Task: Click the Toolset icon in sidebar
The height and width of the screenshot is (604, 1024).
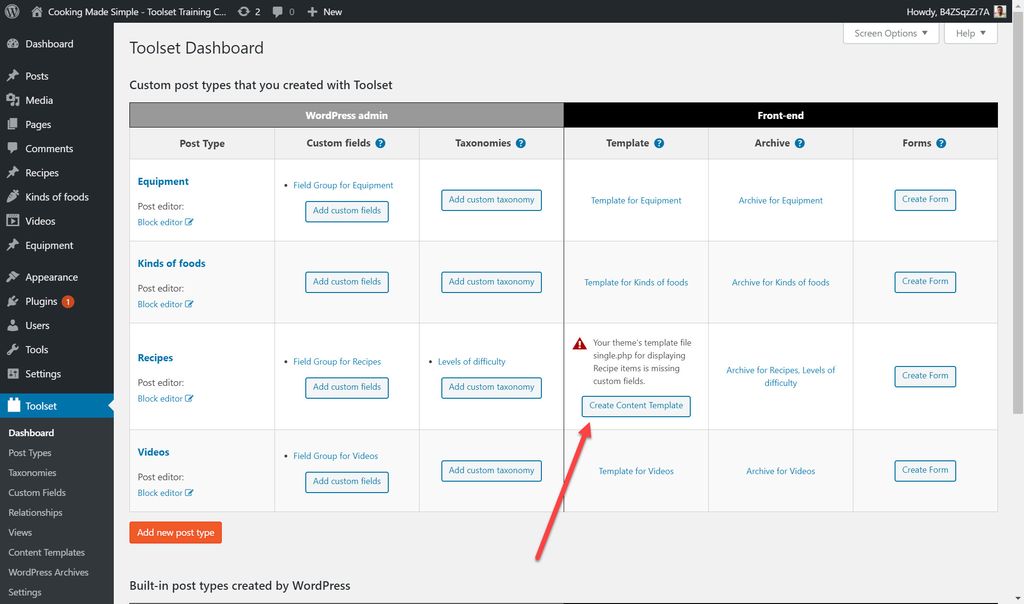Action: click(14, 405)
